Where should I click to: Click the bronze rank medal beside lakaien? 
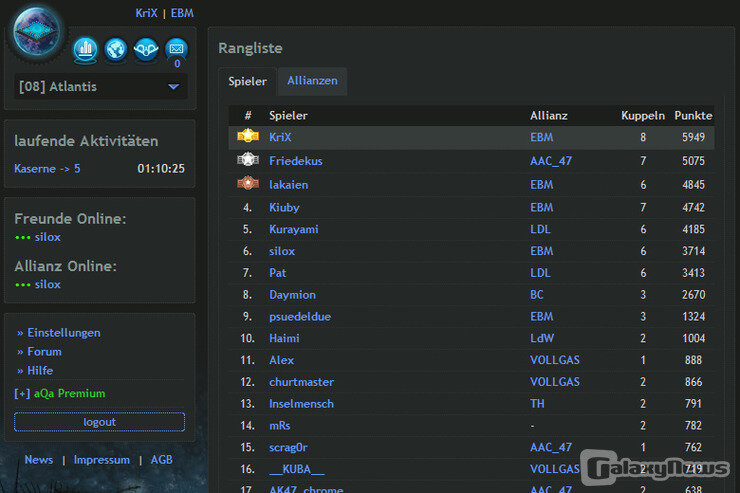(x=247, y=183)
